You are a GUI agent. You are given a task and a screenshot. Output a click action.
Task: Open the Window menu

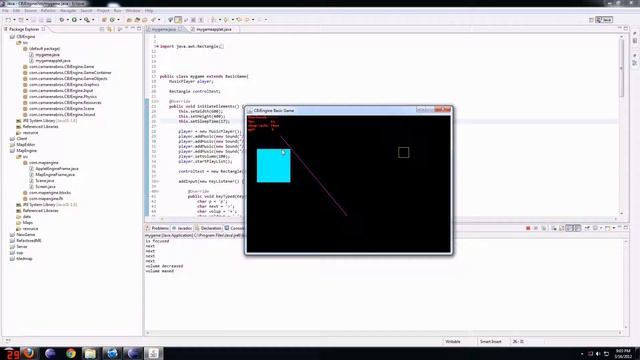(133, 11)
